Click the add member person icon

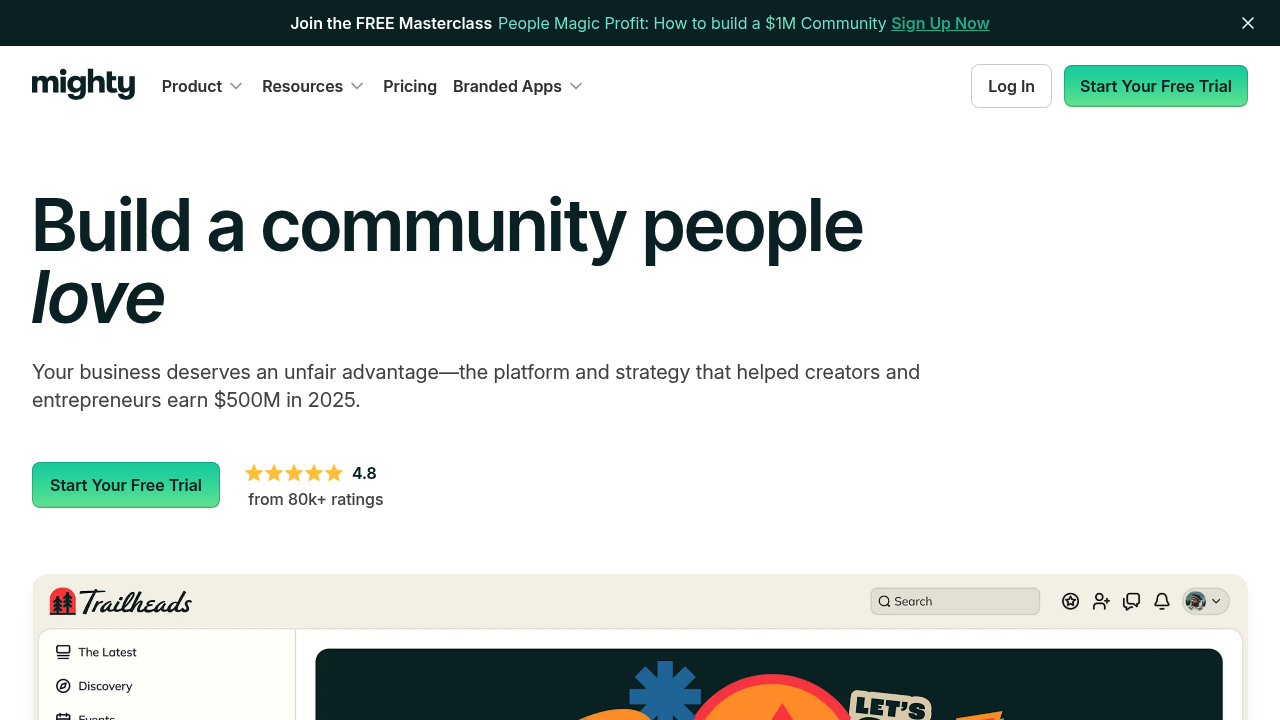(1101, 601)
